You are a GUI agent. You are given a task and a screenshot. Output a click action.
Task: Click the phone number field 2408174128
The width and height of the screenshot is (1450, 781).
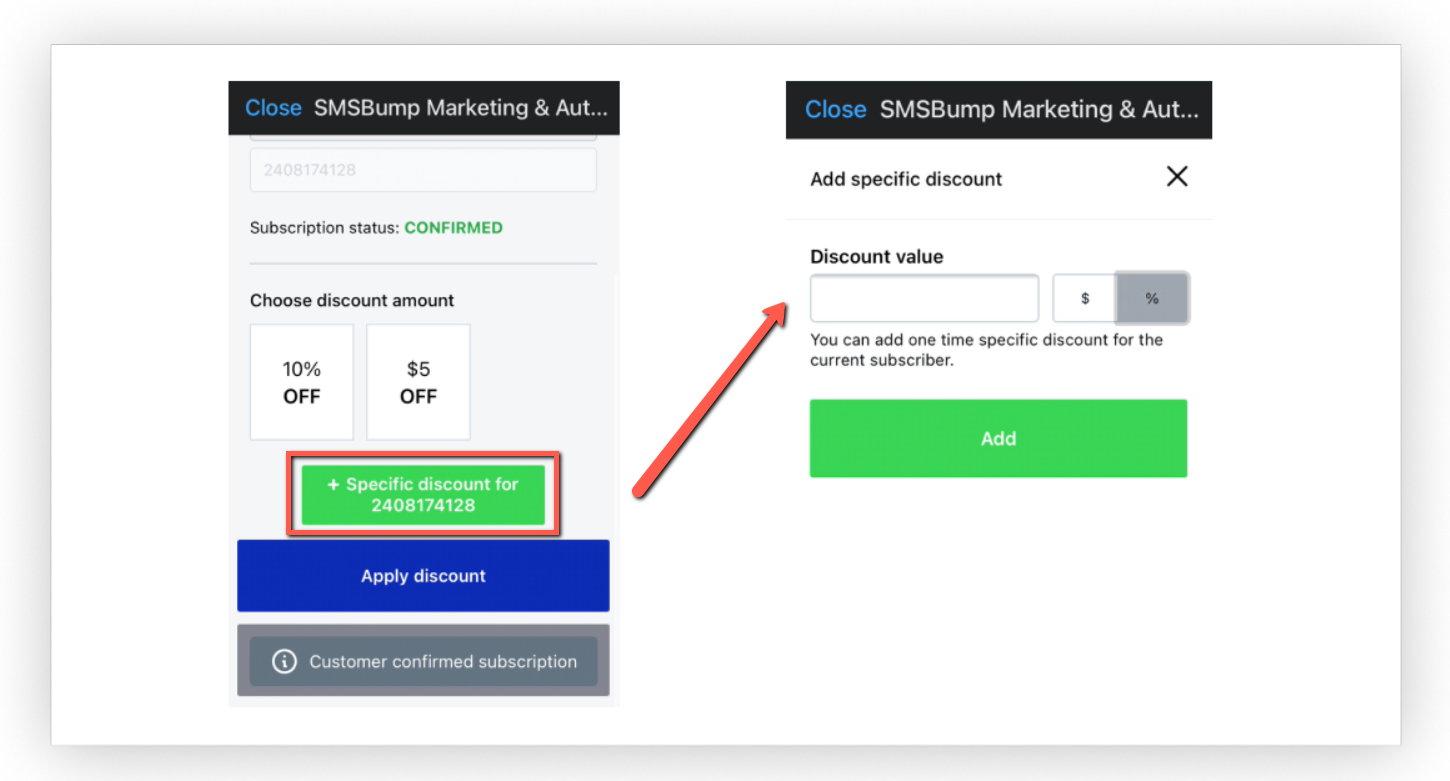point(423,170)
